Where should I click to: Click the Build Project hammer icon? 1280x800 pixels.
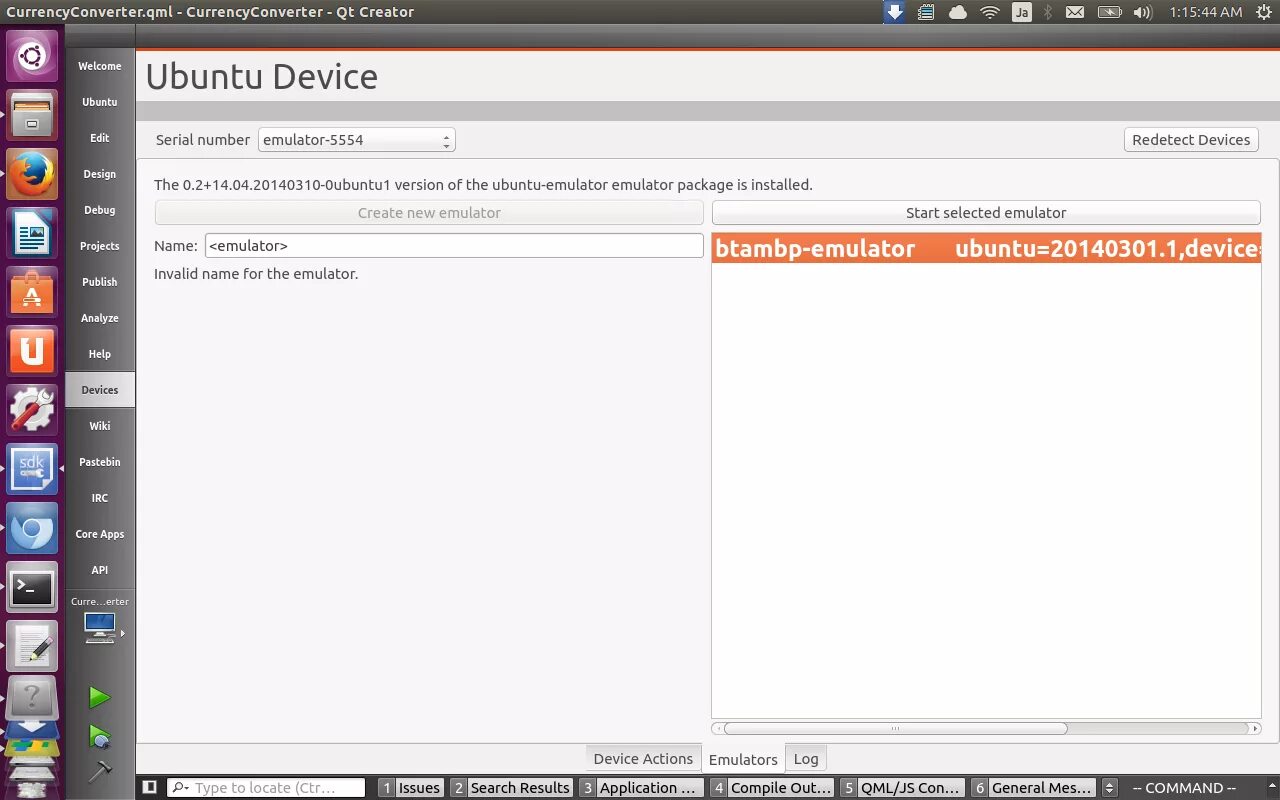(99, 772)
